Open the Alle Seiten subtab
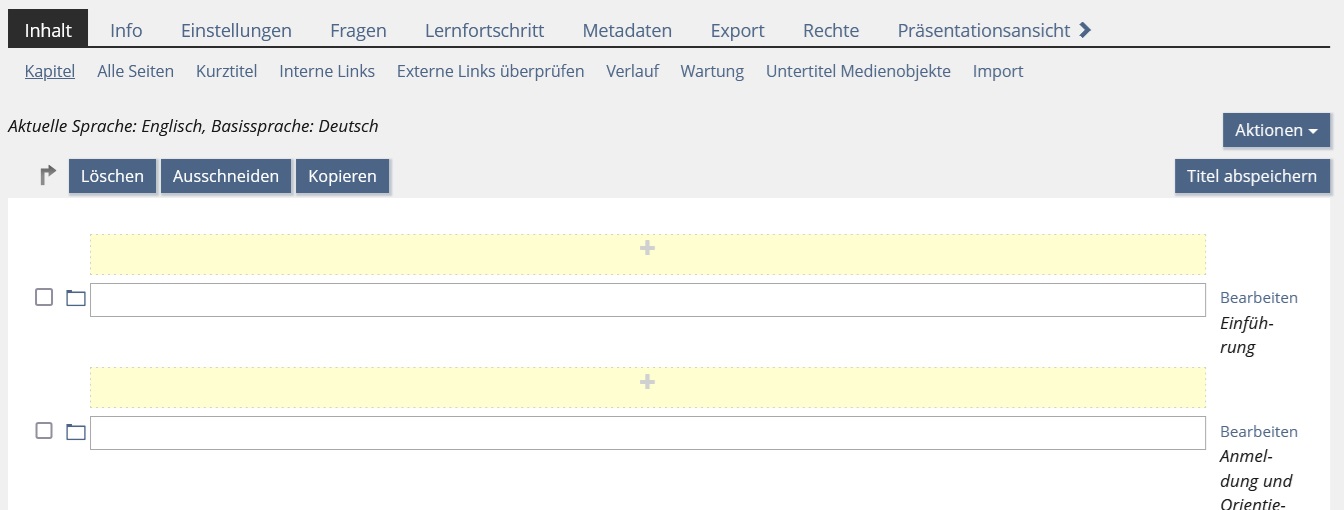 coord(135,71)
